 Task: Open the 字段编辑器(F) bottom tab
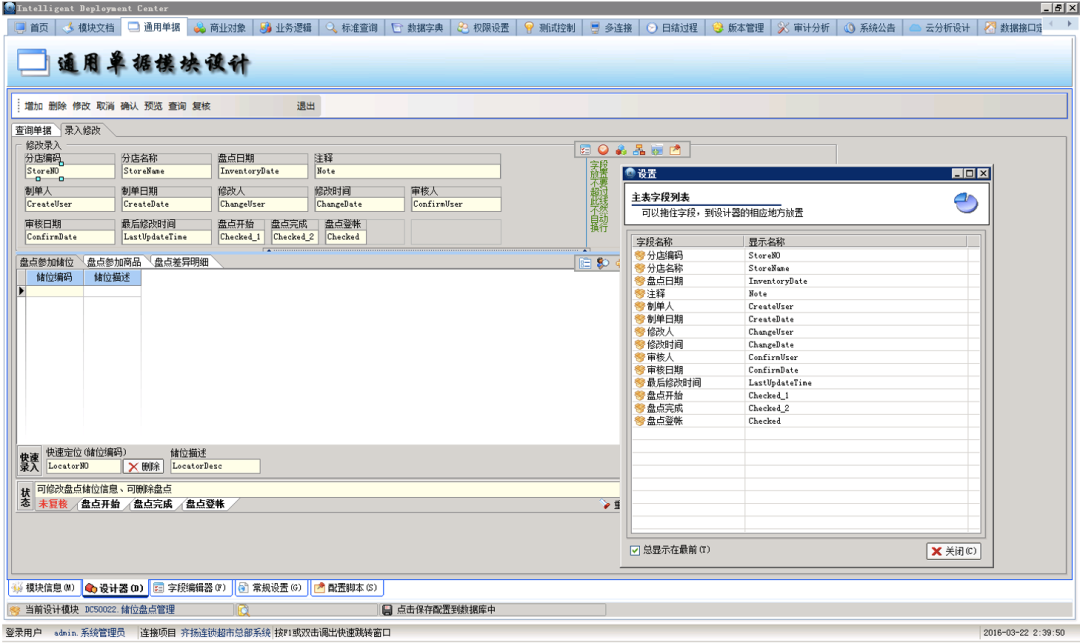(190, 588)
